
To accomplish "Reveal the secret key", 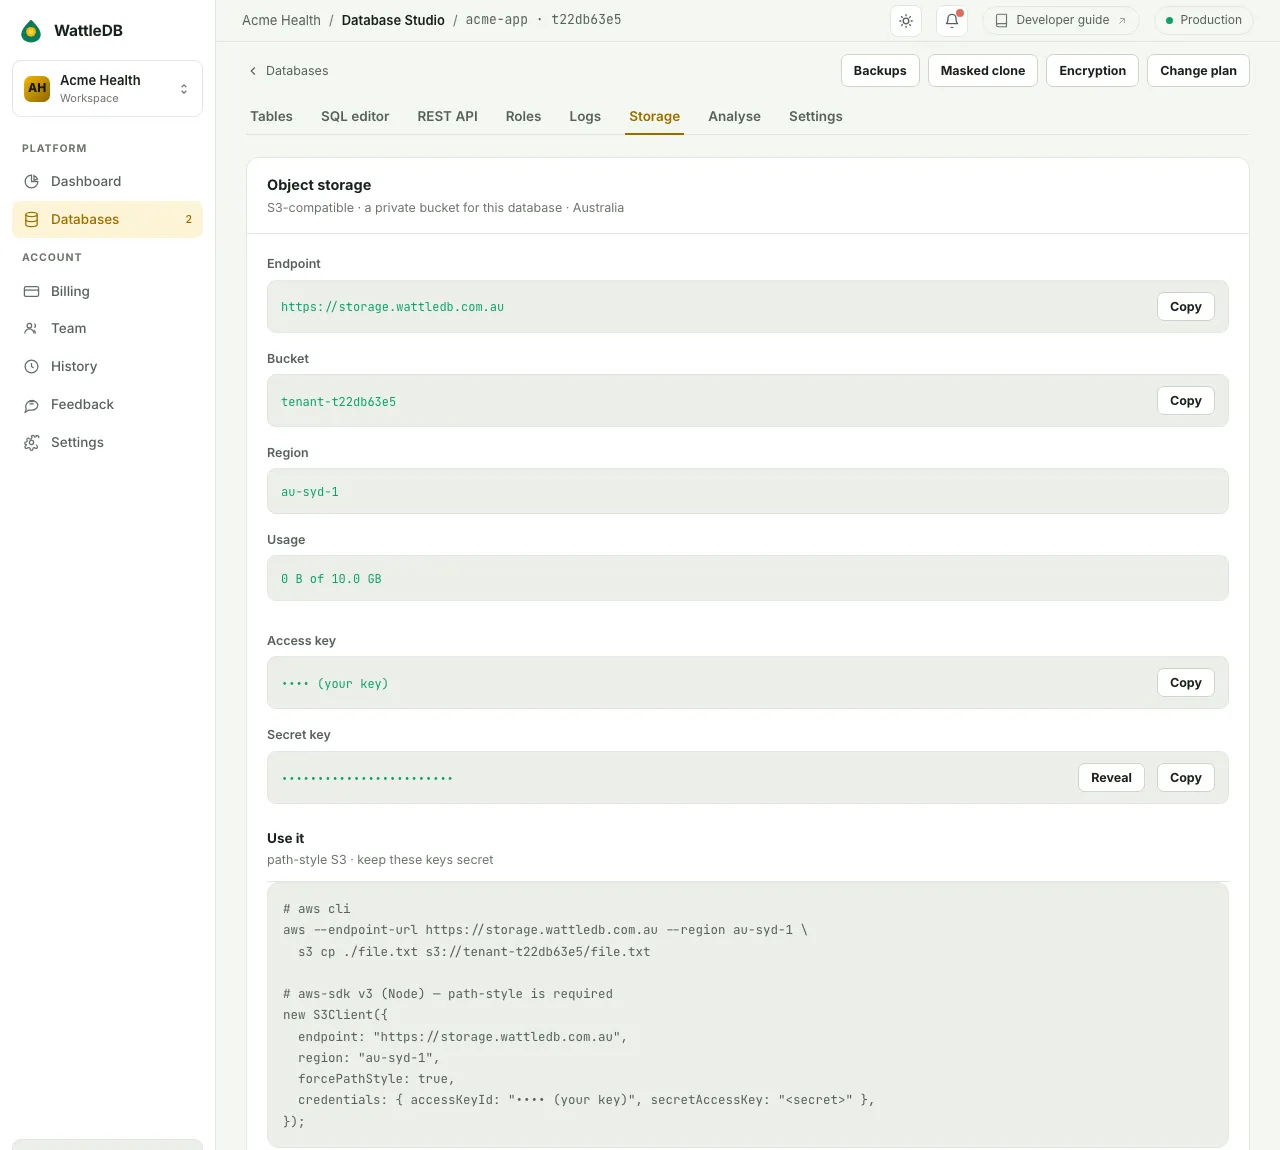I will coord(1111,777).
